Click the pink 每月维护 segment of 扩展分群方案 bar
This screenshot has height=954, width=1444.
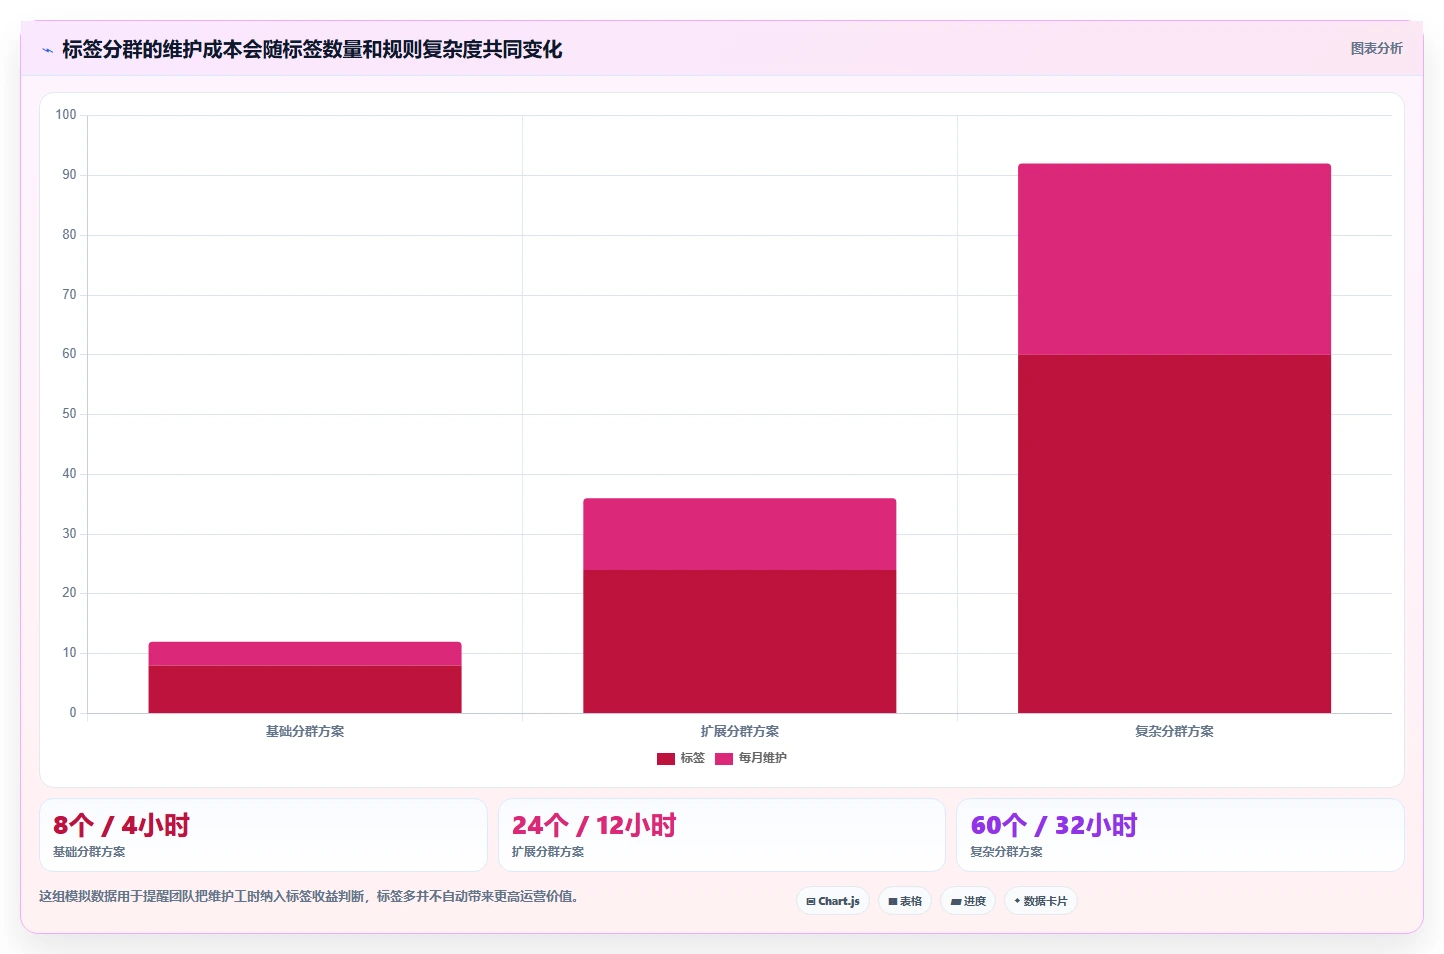[740, 534]
